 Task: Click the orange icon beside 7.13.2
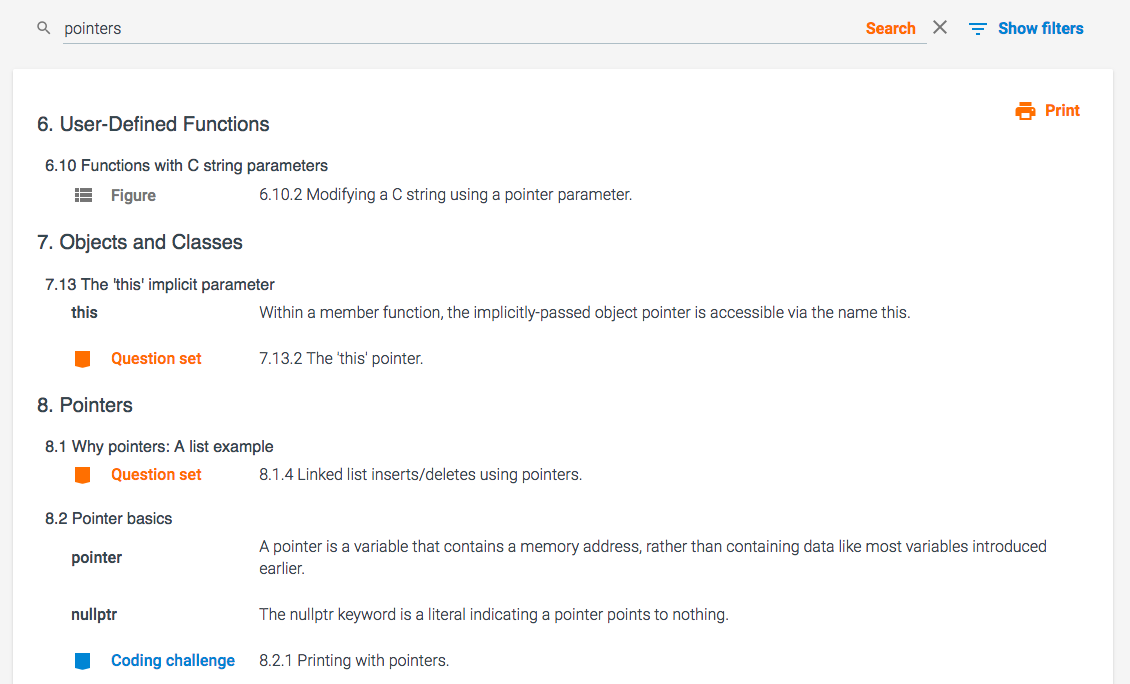tap(83, 359)
